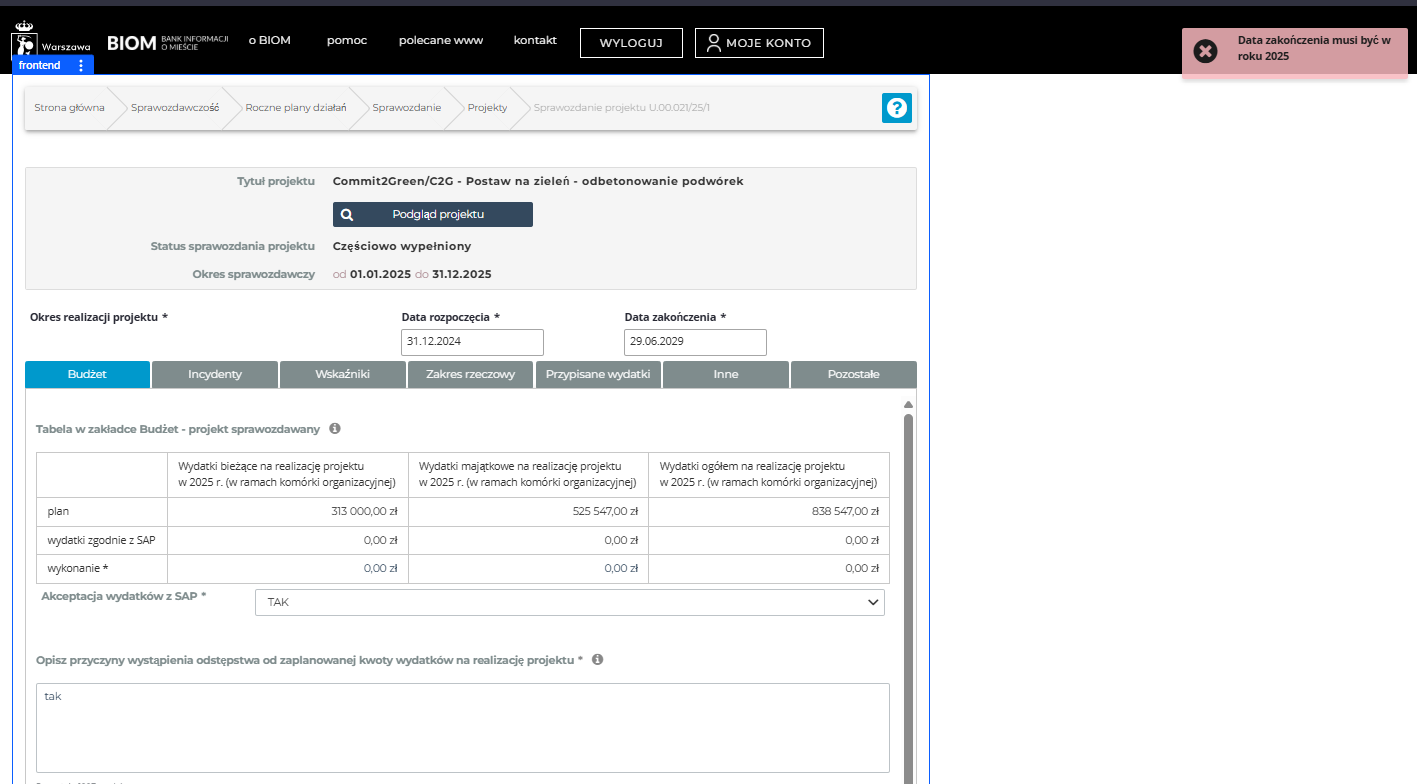Open the Wskaźniki tab
Image resolution: width=1417 pixels, height=784 pixels.
[x=342, y=374]
